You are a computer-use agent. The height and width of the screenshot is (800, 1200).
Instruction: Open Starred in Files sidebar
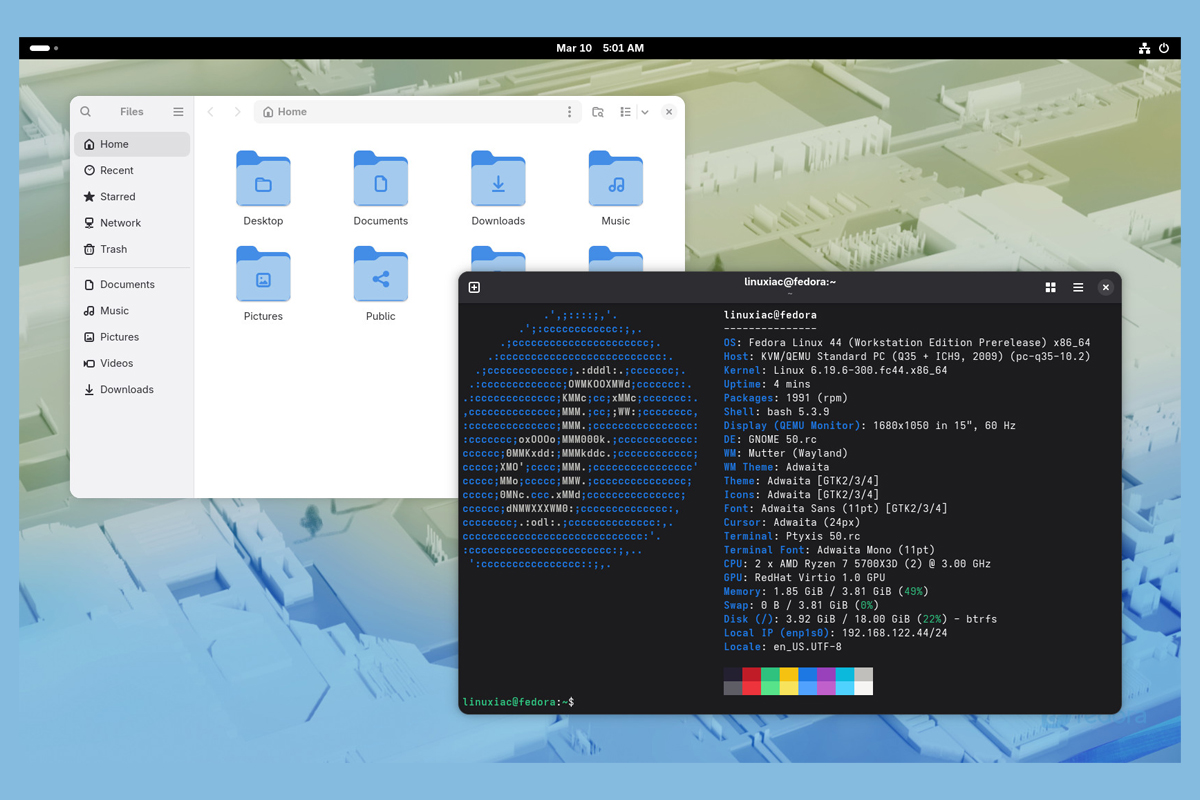coord(132,197)
